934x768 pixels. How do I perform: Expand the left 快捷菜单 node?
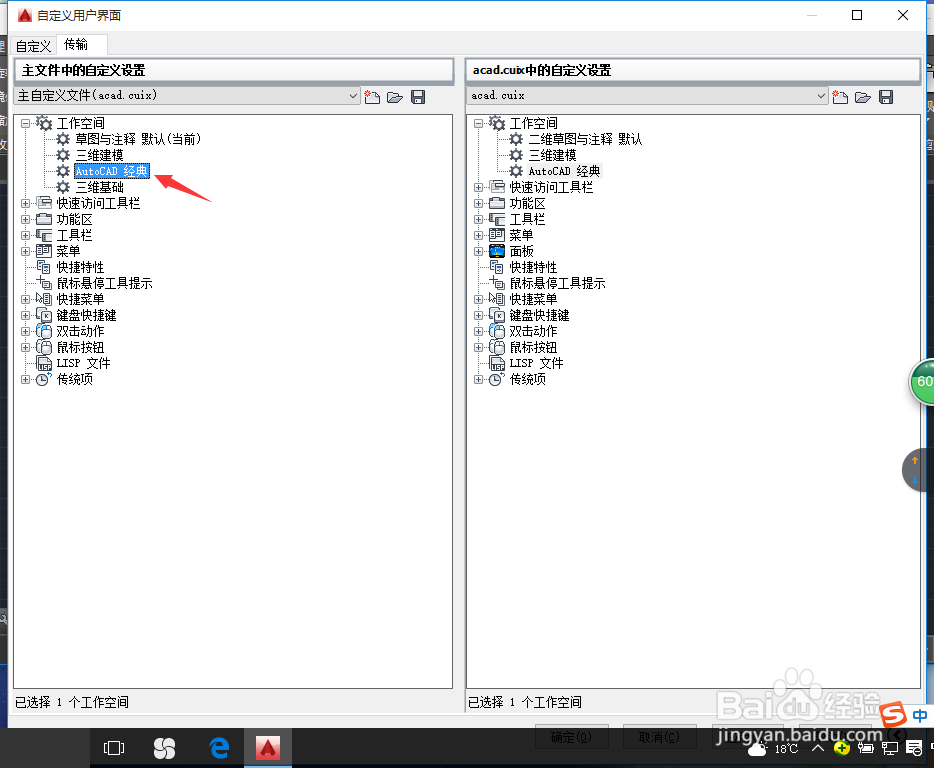click(25, 300)
